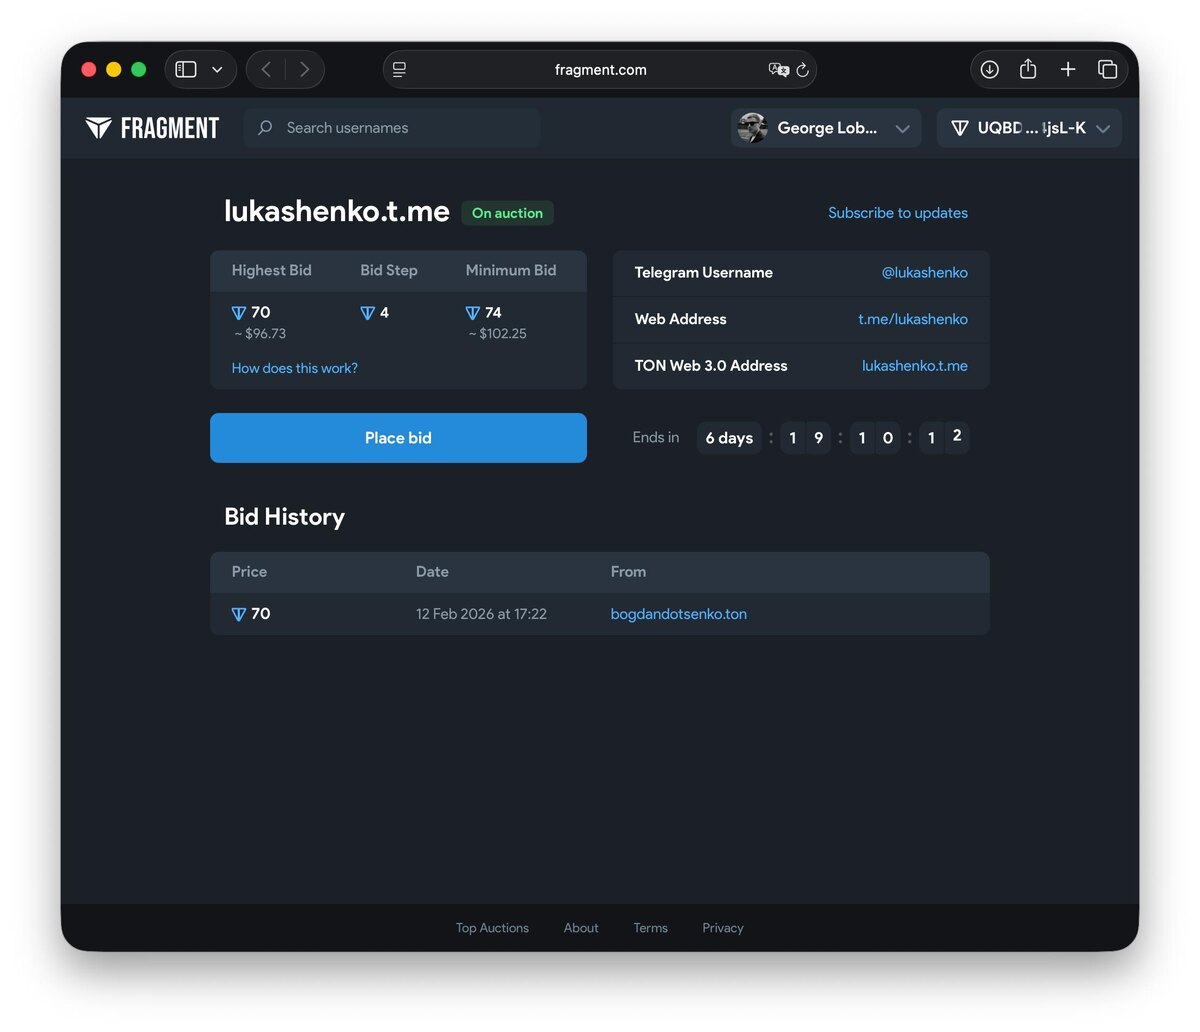1200x1032 pixels.
Task: Click the From column header
Action: click(x=628, y=572)
